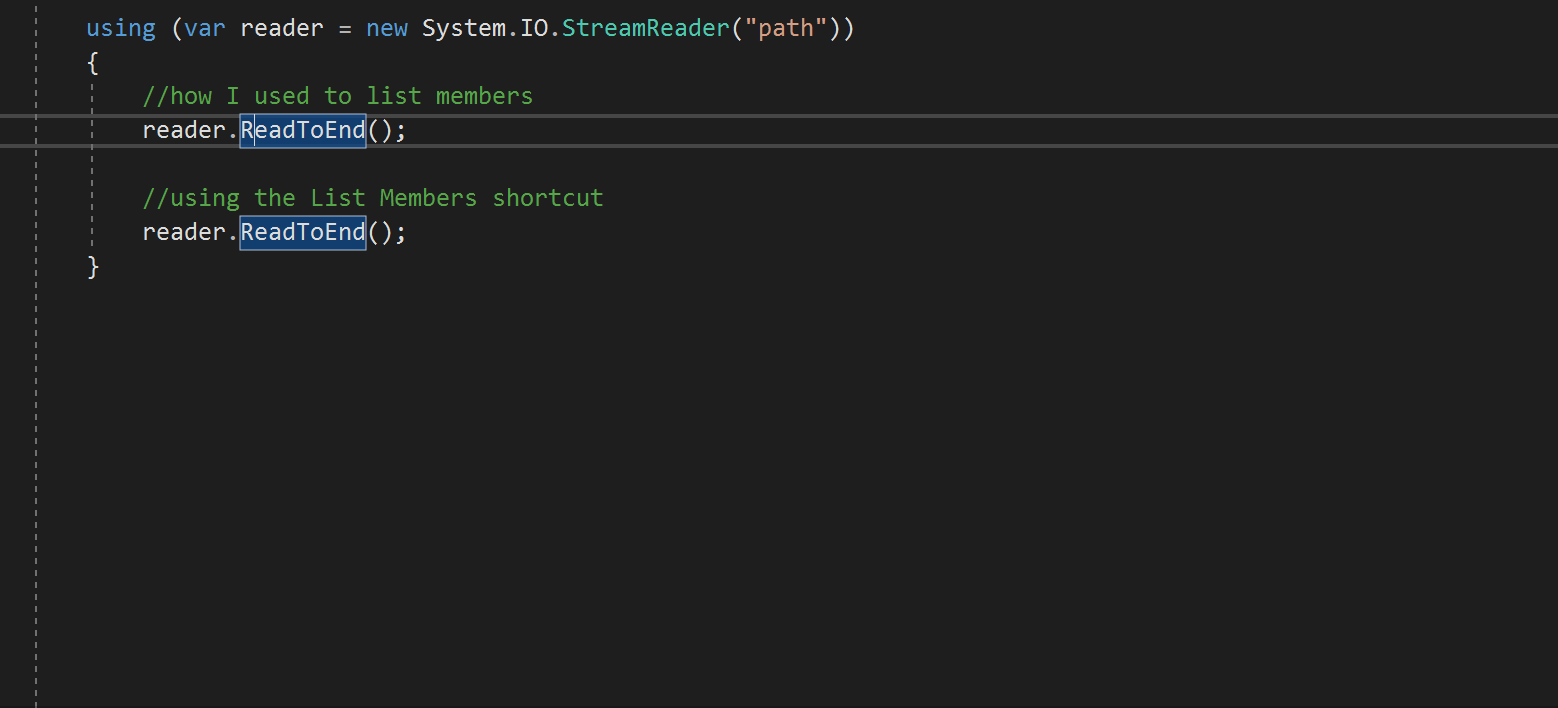Click the closing curly brace
The image size is (1558, 708).
point(93,267)
